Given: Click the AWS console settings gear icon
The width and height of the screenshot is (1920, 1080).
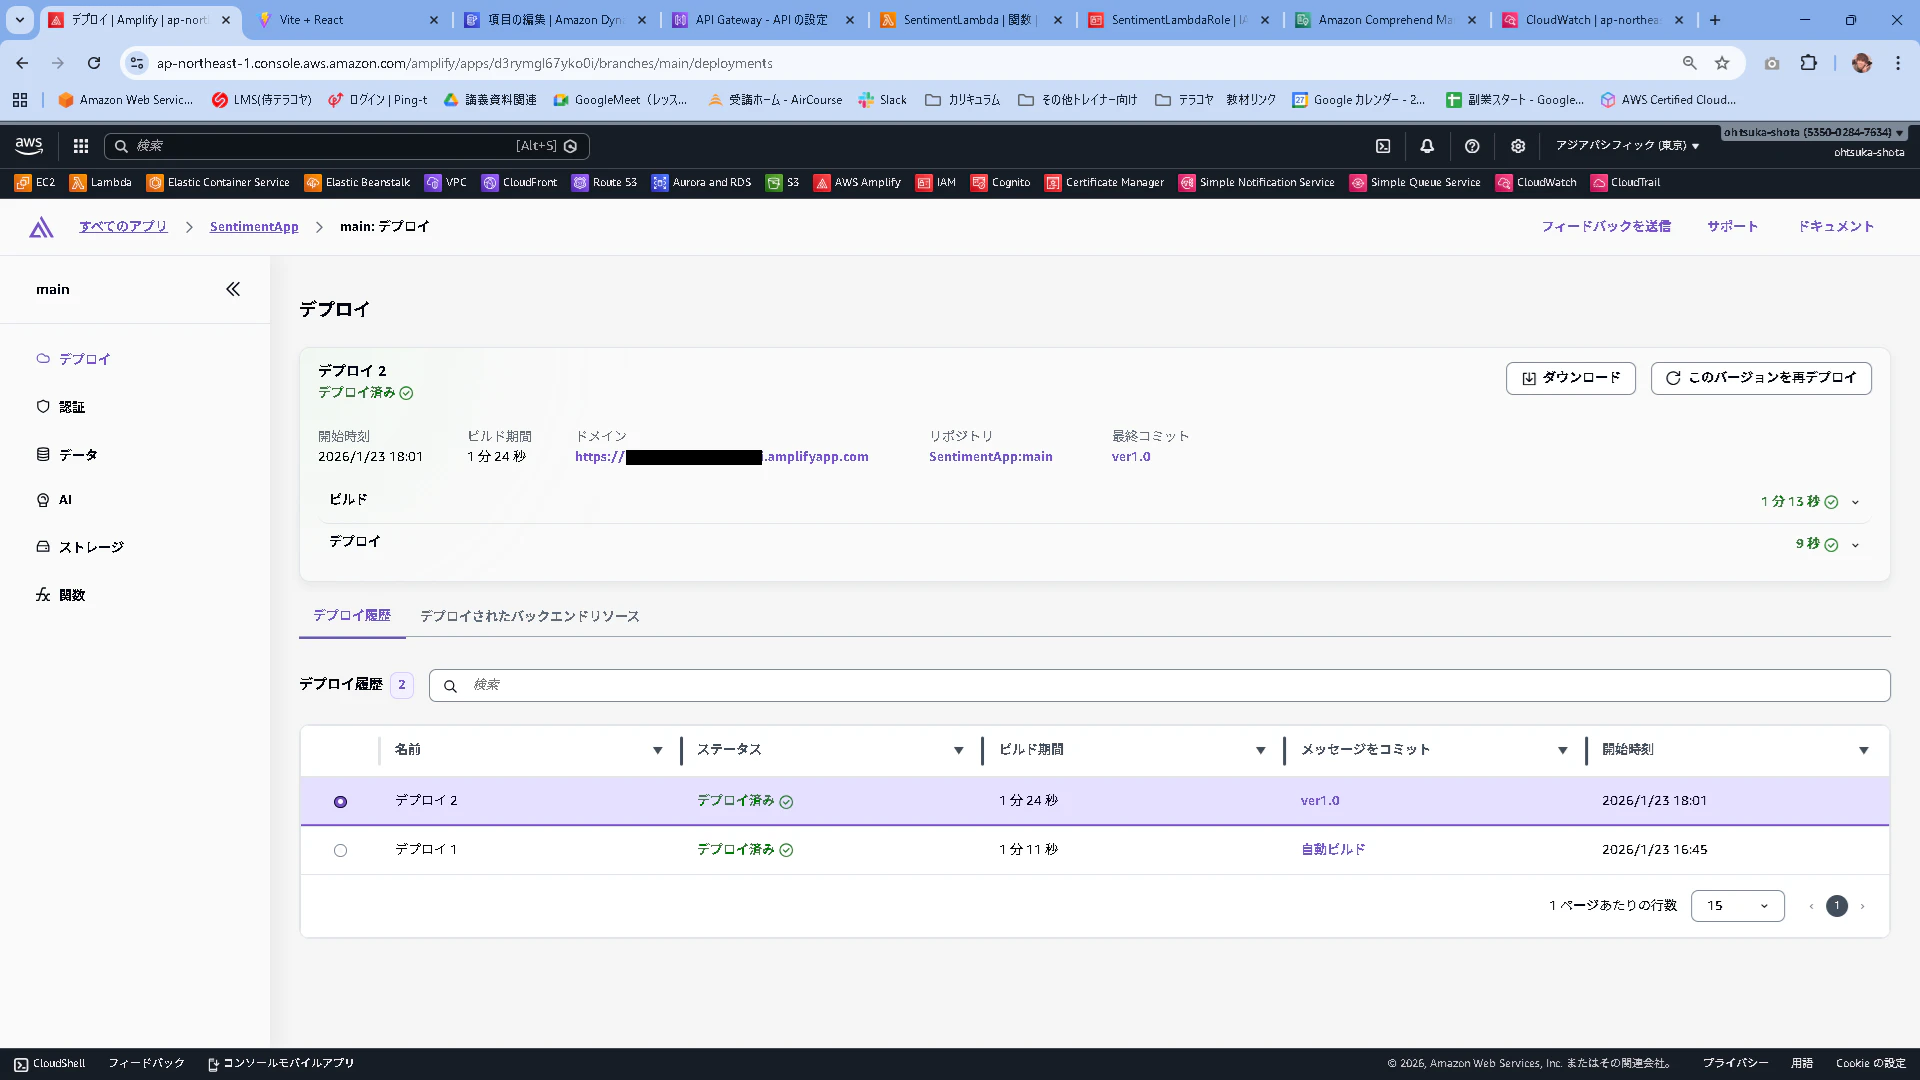Looking at the screenshot, I should coord(1518,146).
